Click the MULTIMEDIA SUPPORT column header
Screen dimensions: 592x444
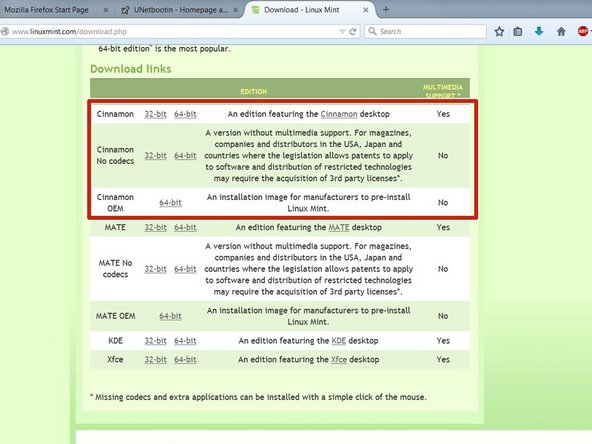(442, 91)
